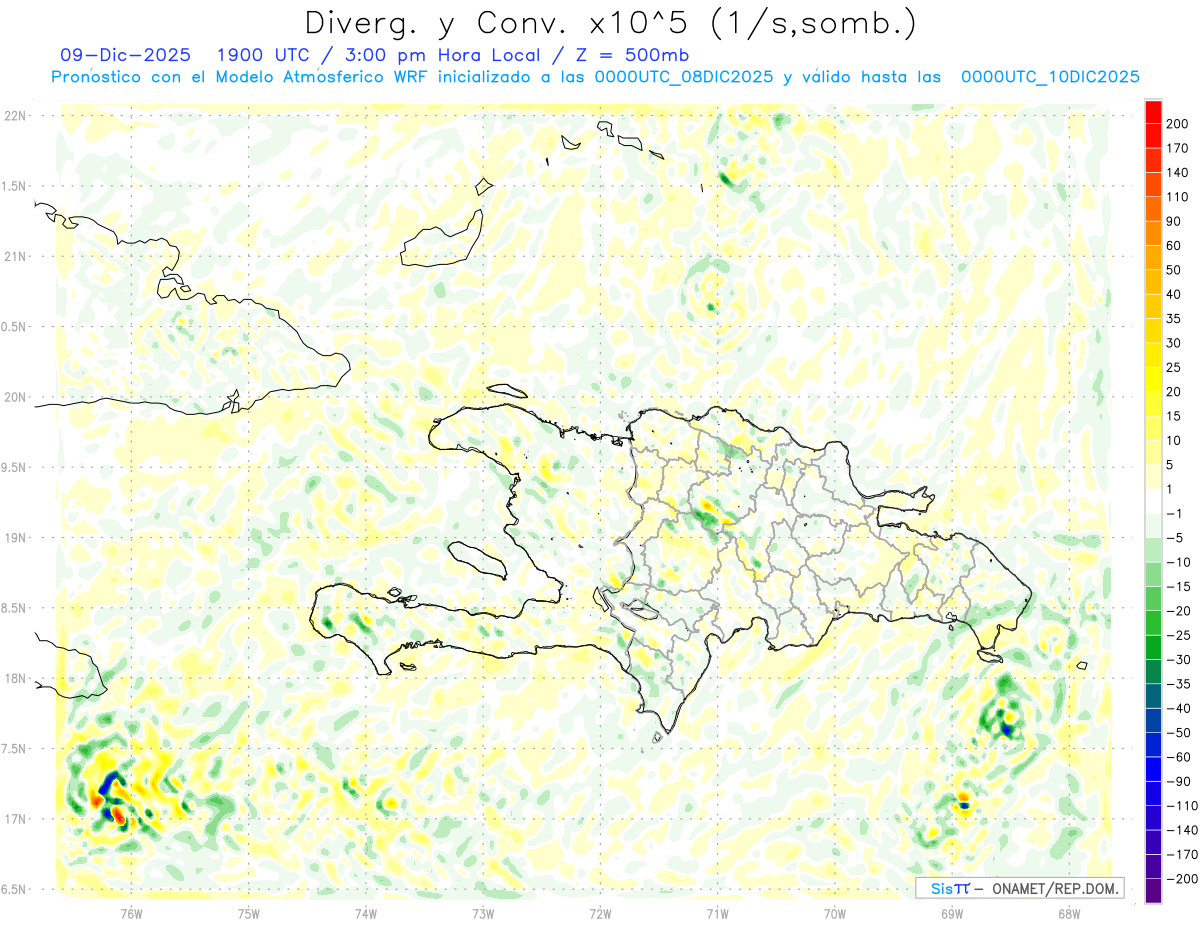The image size is (1200, 927).
Task: Click the white swatch between 1 and -1
Action: (1153, 501)
